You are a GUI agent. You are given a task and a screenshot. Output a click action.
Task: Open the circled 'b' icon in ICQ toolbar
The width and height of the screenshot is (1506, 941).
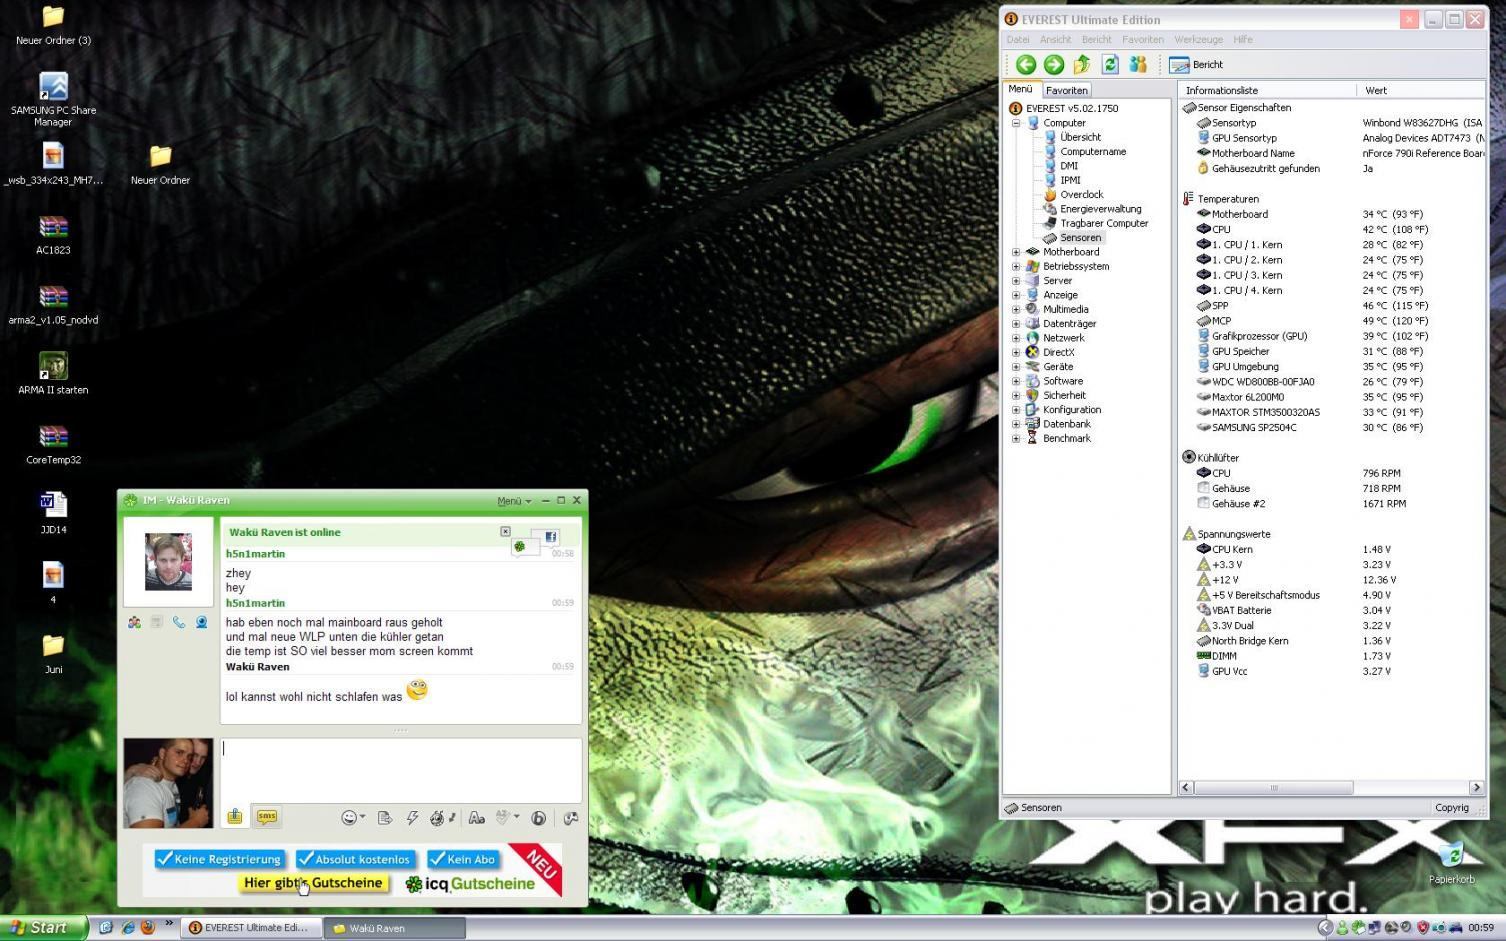538,818
